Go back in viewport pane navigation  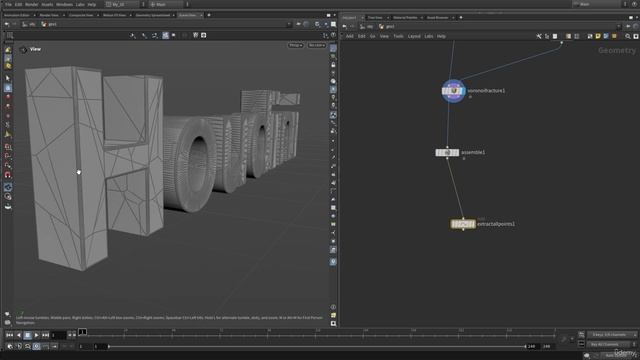tap(7, 24)
